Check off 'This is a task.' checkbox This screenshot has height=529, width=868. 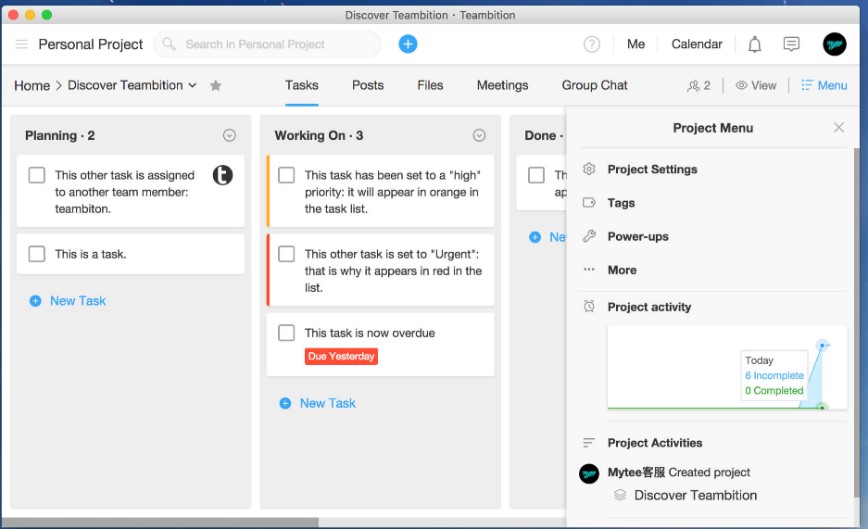[37, 254]
